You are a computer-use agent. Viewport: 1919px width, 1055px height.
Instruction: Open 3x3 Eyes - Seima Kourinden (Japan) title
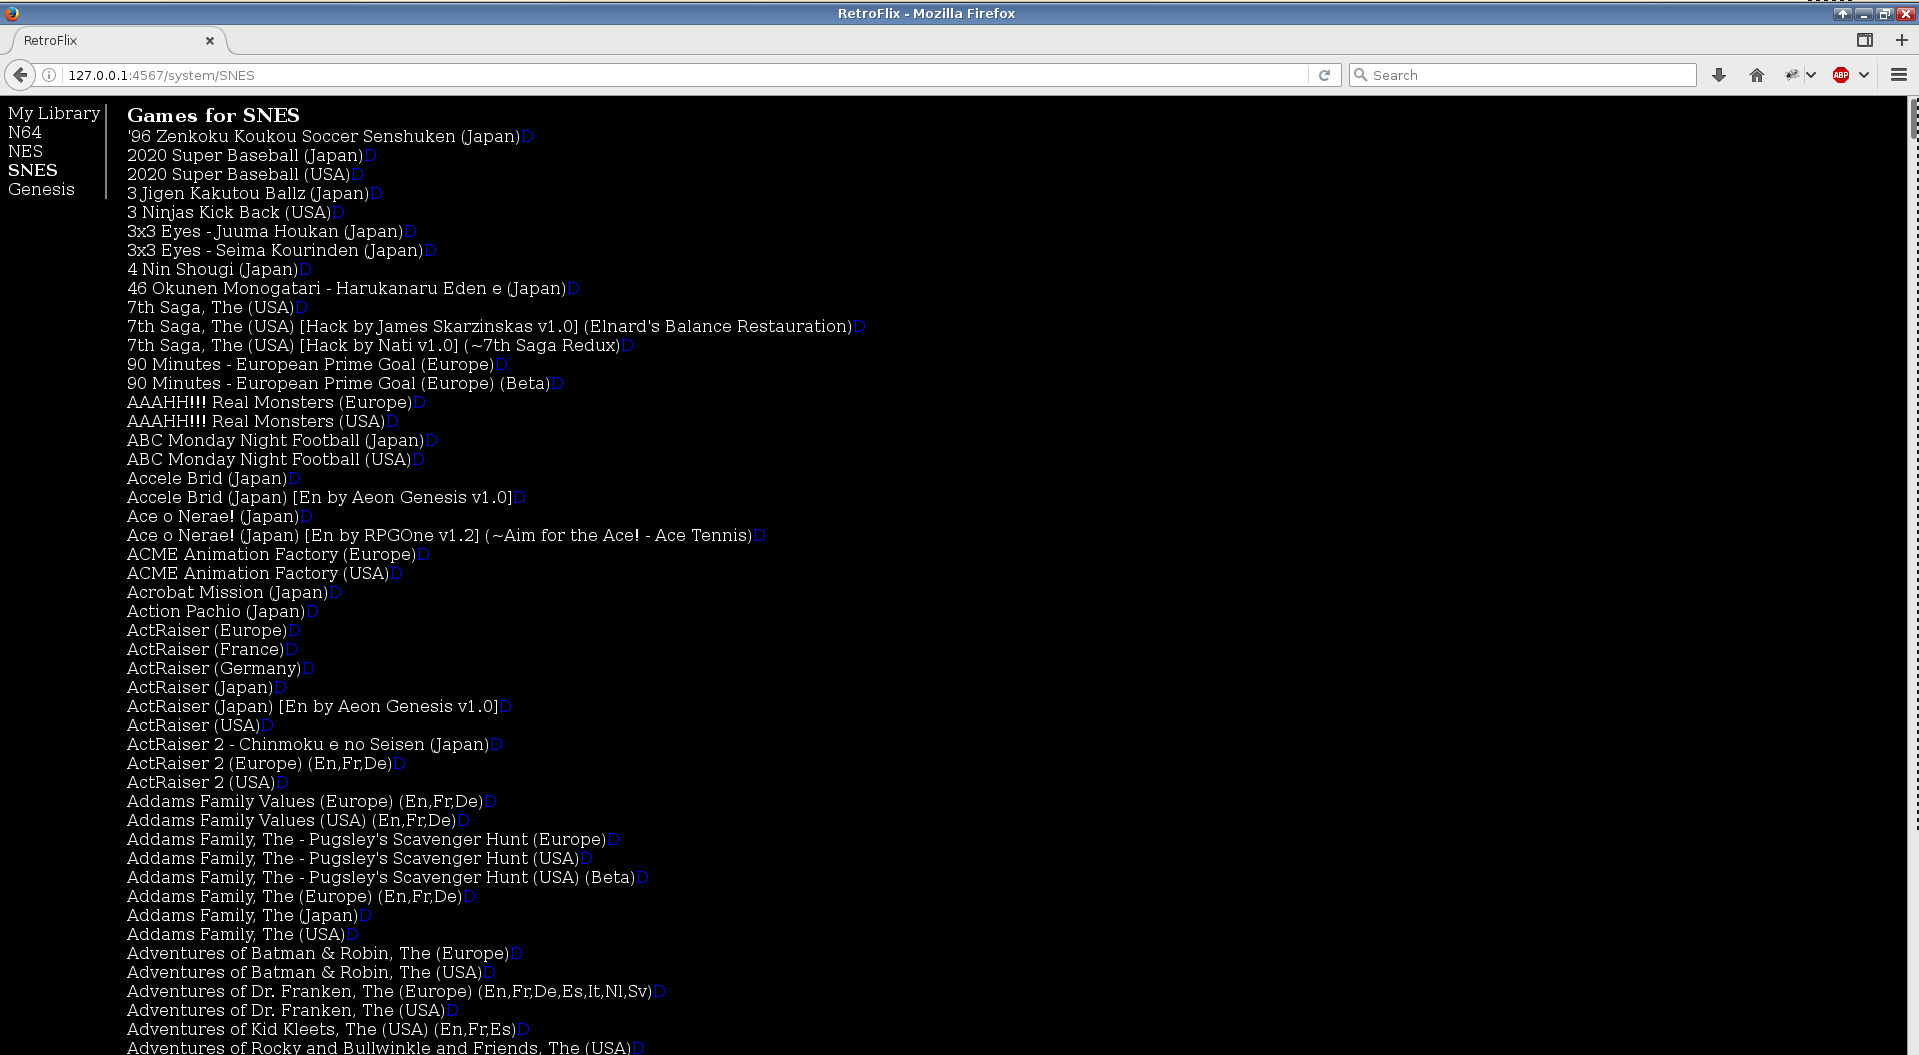275,250
